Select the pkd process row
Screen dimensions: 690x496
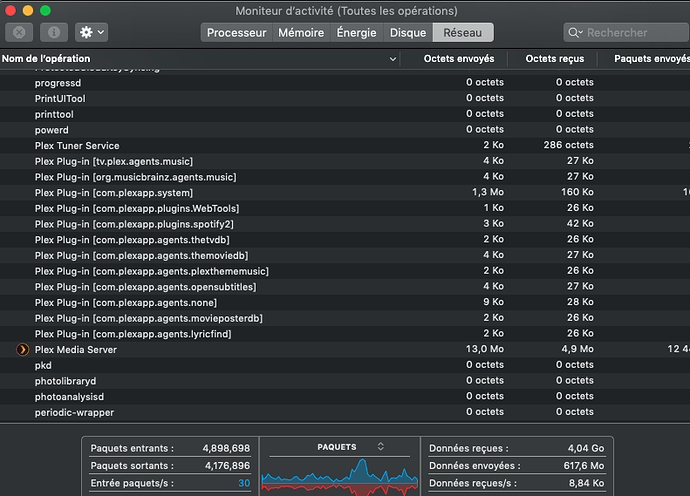345,365
